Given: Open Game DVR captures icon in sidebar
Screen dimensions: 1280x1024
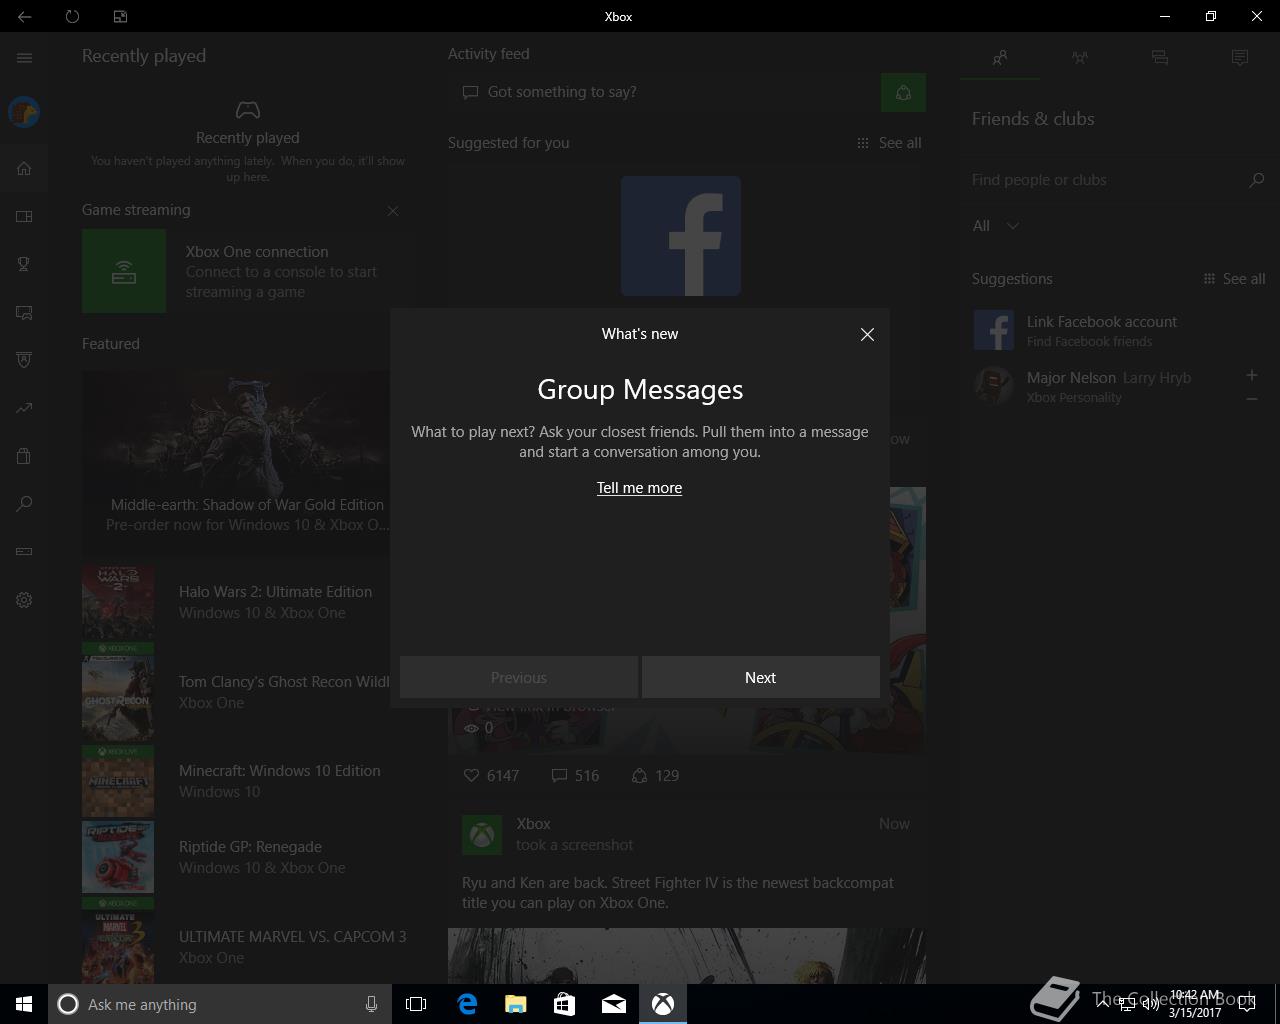Looking at the screenshot, I should pyautogui.click(x=24, y=312).
